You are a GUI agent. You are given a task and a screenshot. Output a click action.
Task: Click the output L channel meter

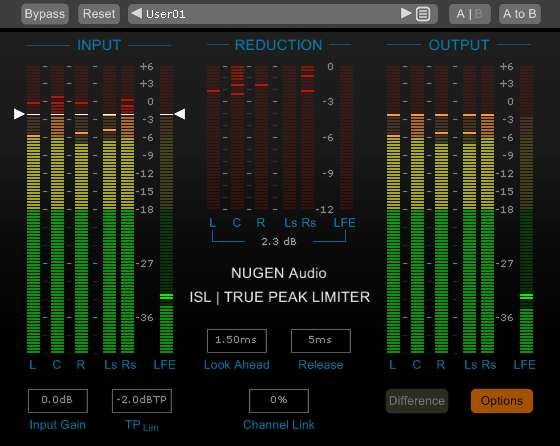point(394,210)
